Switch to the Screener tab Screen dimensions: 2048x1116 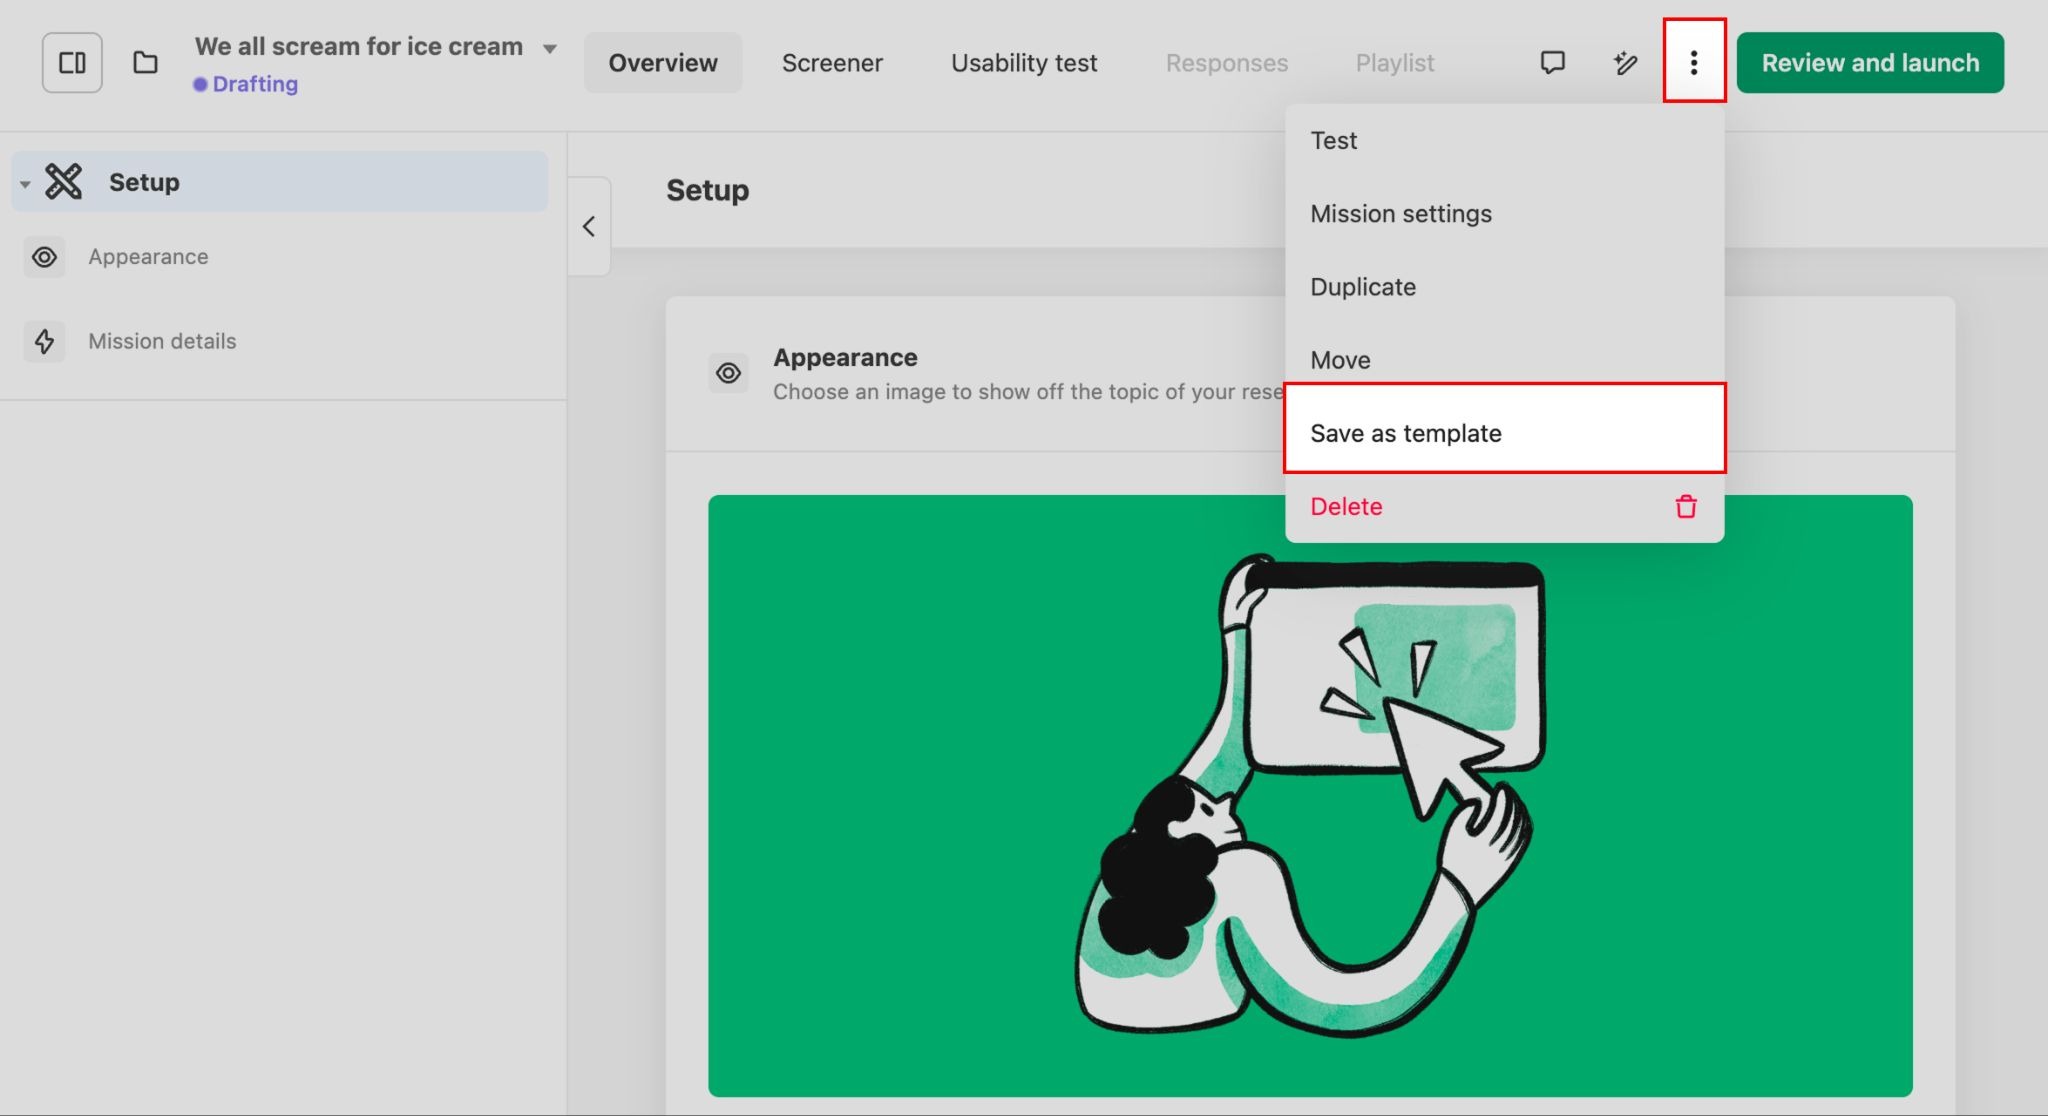point(832,63)
